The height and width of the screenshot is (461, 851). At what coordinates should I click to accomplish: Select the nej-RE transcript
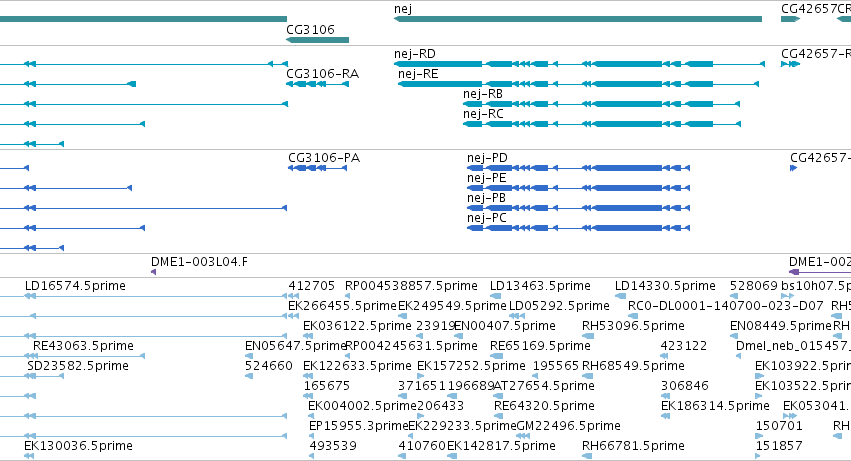578,84
